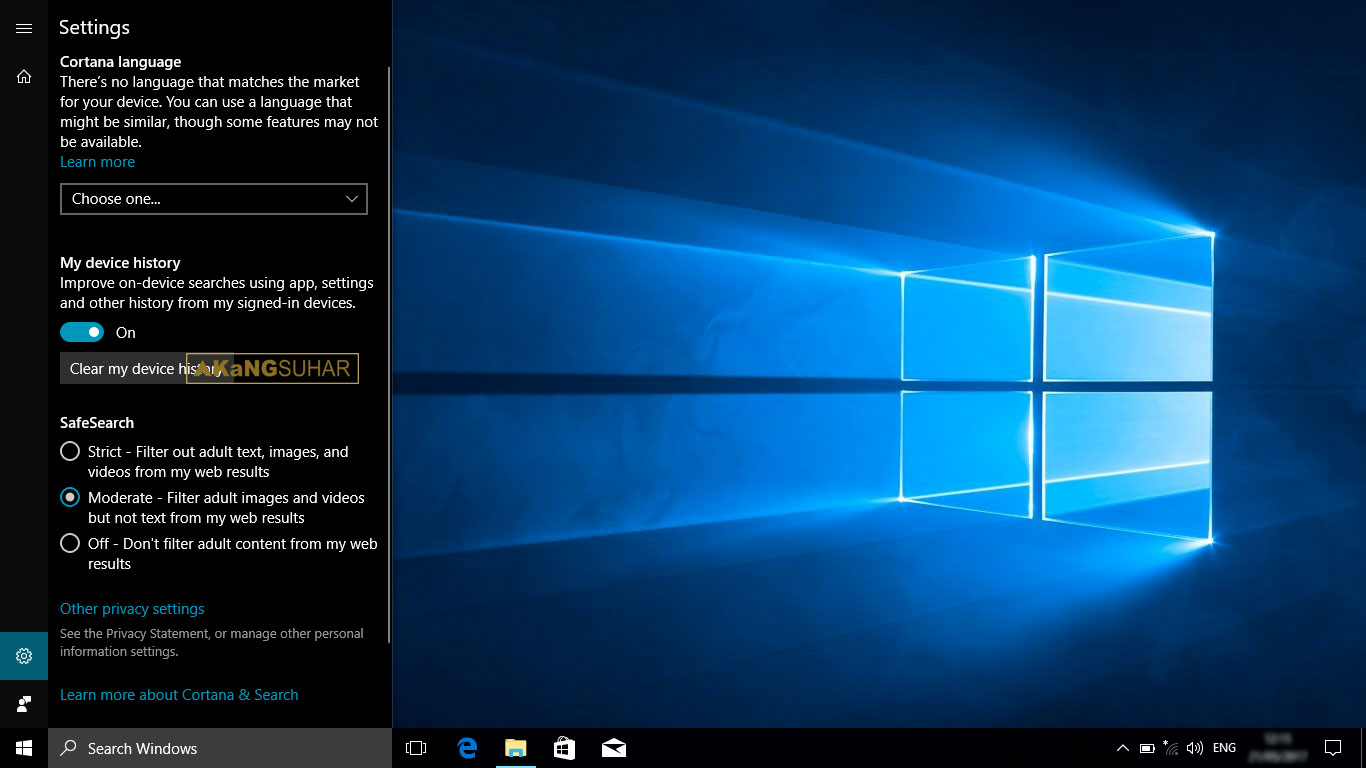The image size is (1366, 768).
Task: Open the Cortana language 'Choose one...' dropdown
Action: pos(214,199)
